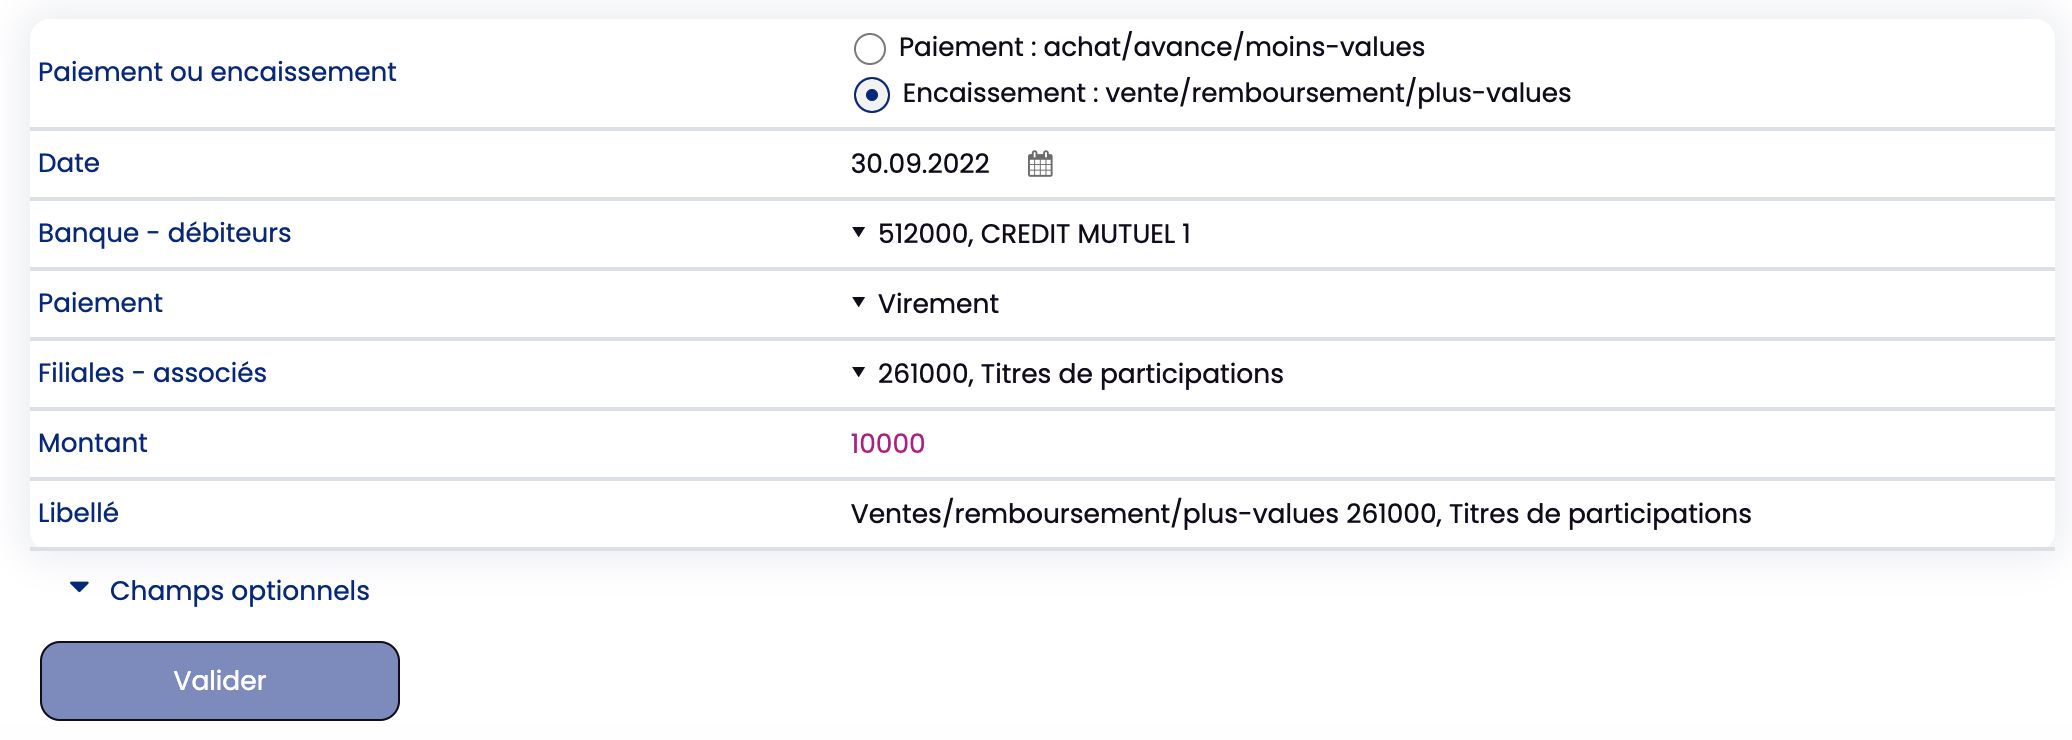
Task: Click the Banque - débiteurs label
Action: point(165,233)
